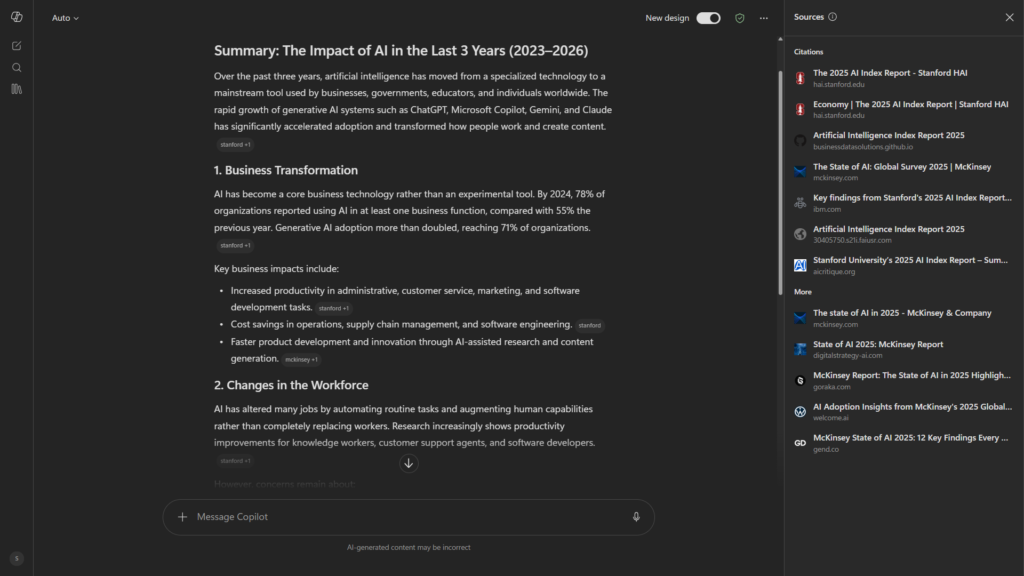
Task: Close the Sources panel
Action: (1009, 18)
